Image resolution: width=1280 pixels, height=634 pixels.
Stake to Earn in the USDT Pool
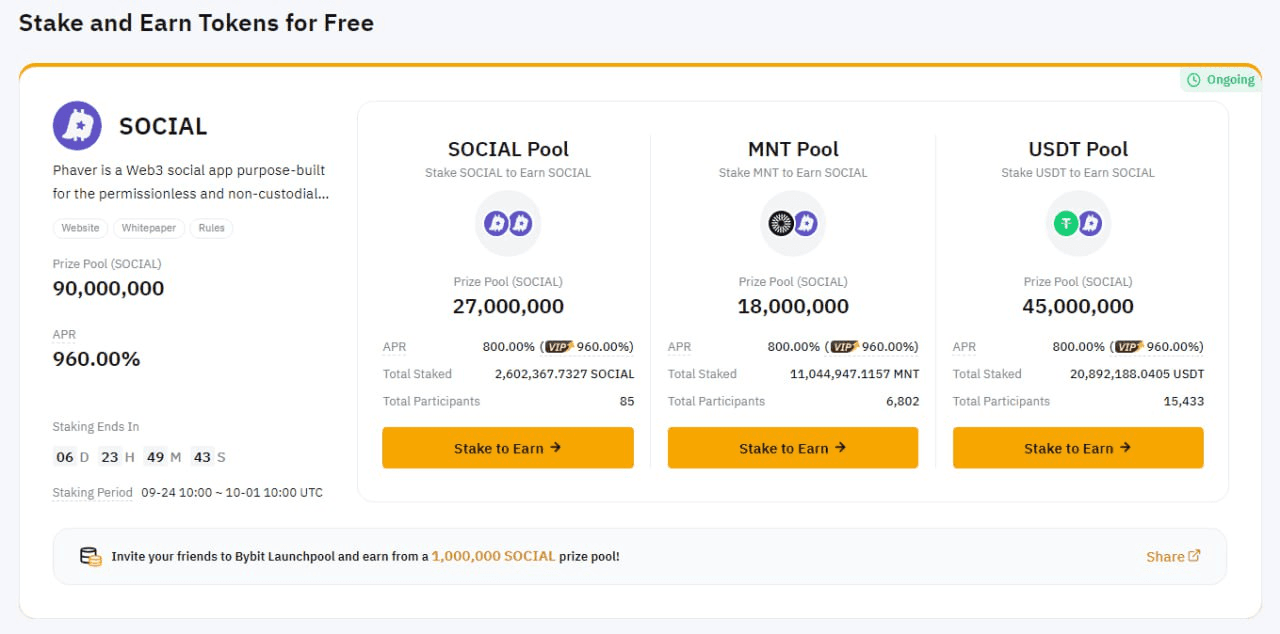pos(1078,448)
